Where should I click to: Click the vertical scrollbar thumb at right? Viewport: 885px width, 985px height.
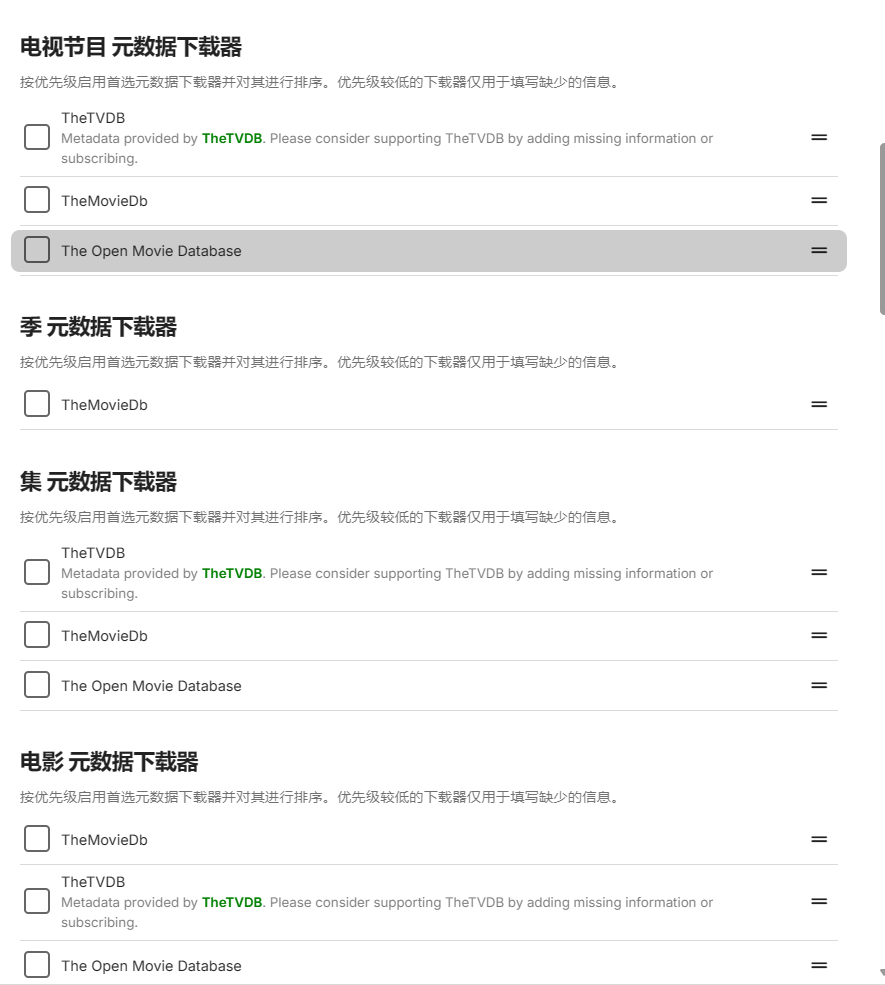tap(881, 228)
